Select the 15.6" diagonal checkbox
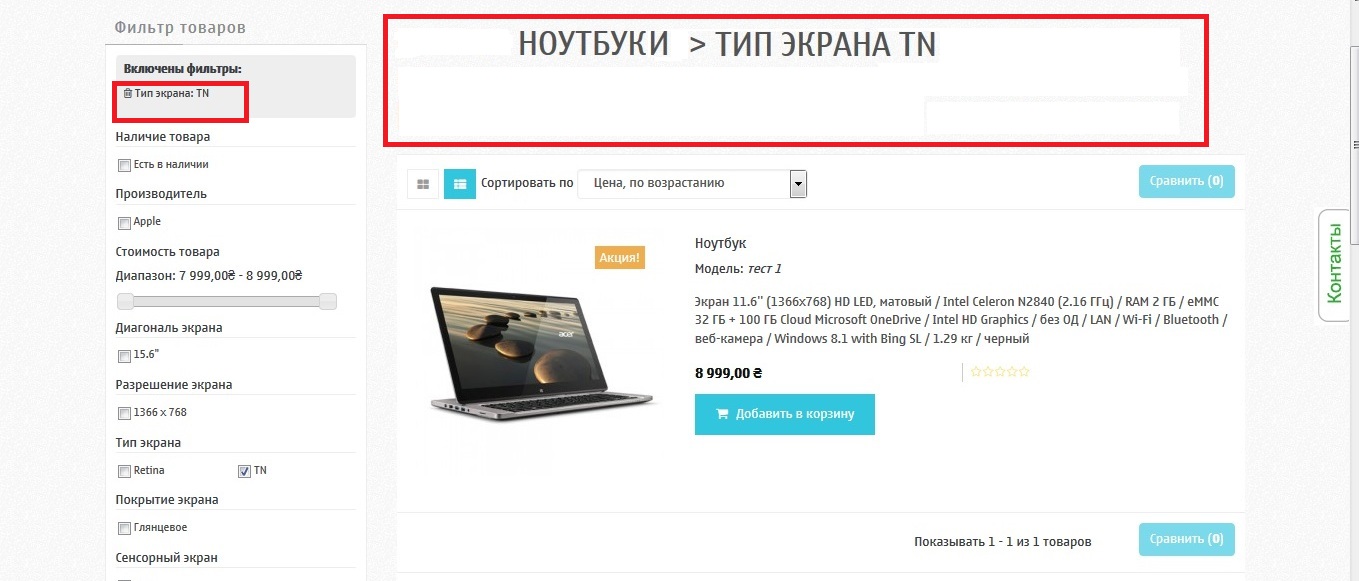 click(x=125, y=356)
